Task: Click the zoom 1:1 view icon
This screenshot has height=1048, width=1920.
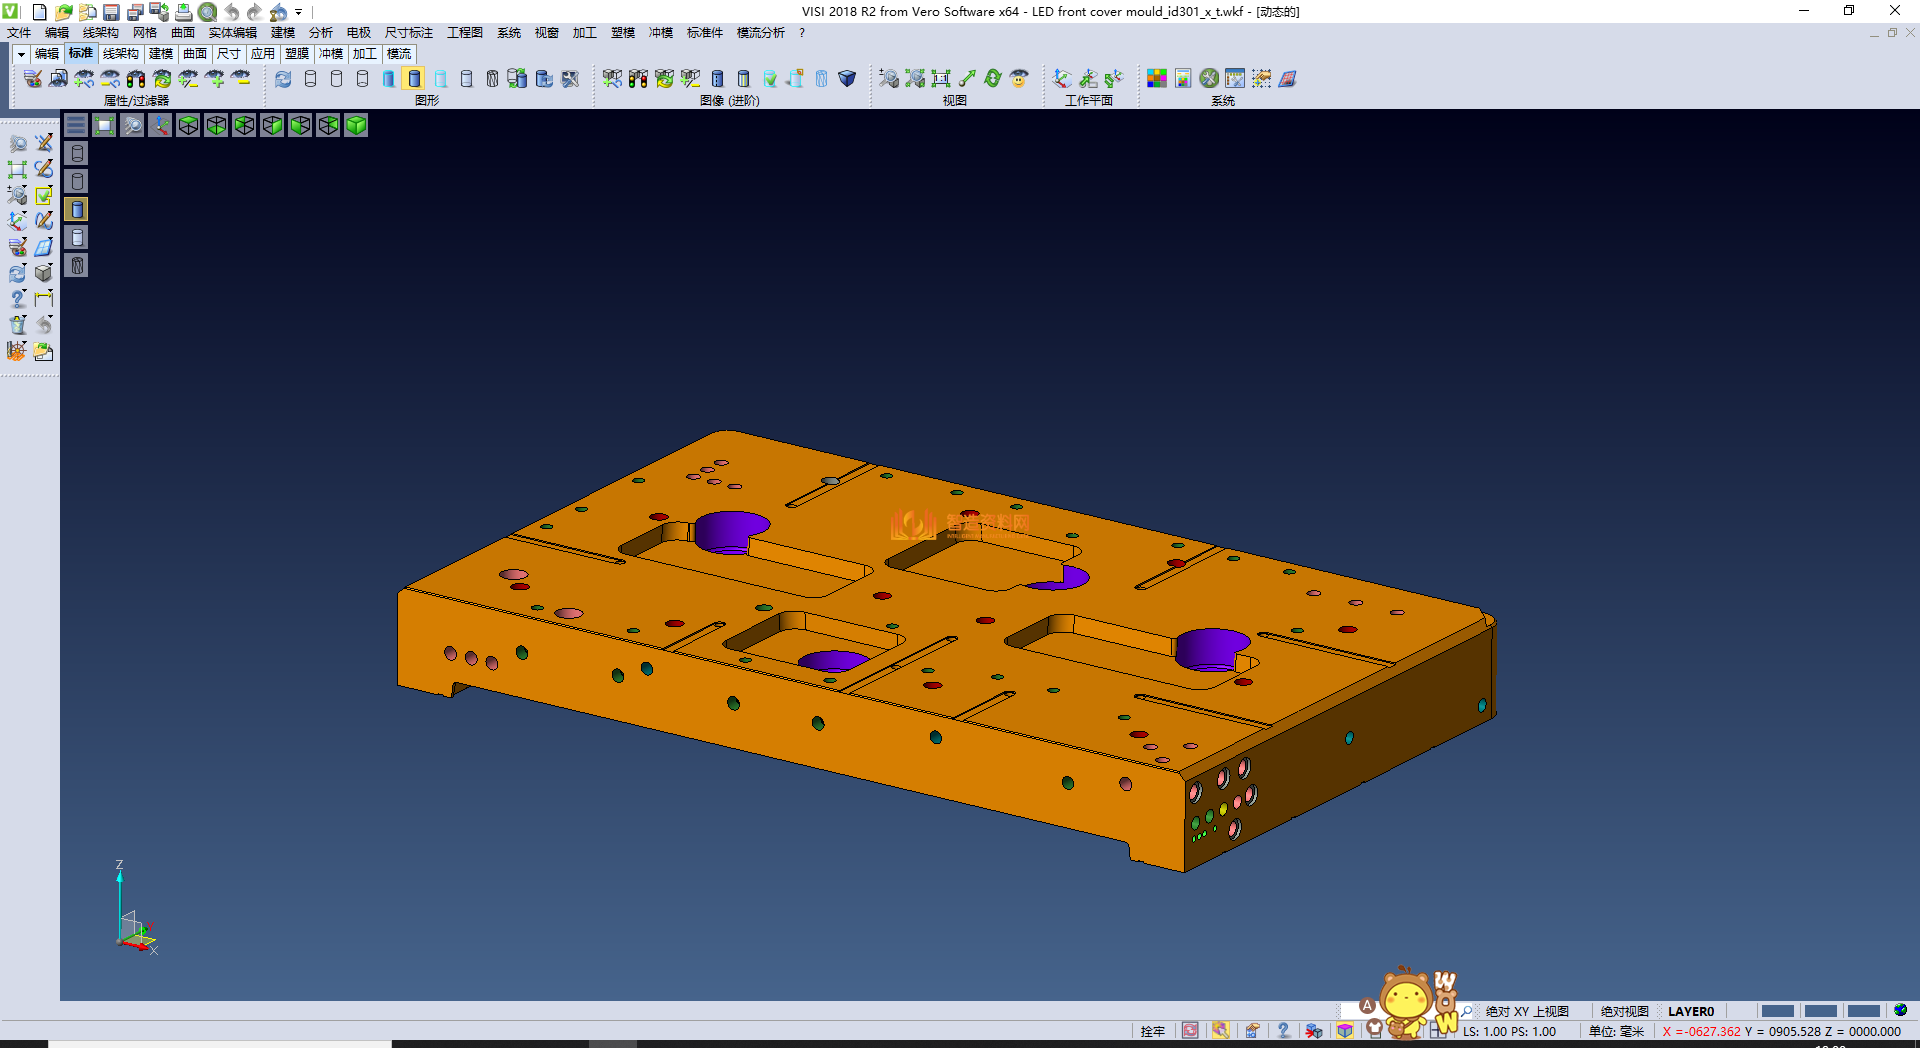Action: [940, 79]
